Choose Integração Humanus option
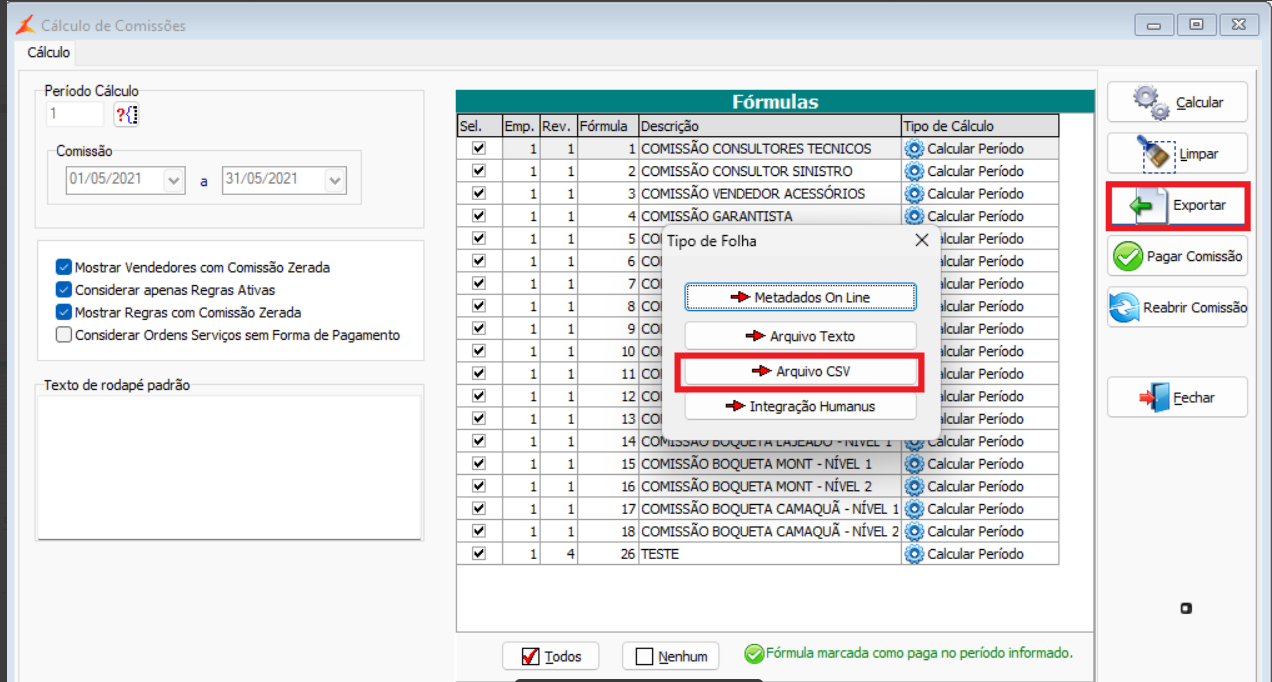The width and height of the screenshot is (1272, 682). (800, 406)
